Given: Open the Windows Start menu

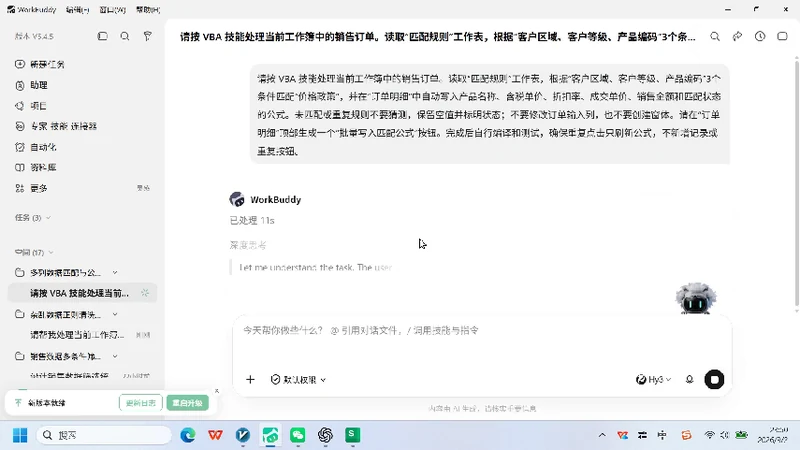Looking at the screenshot, I should (x=20, y=435).
